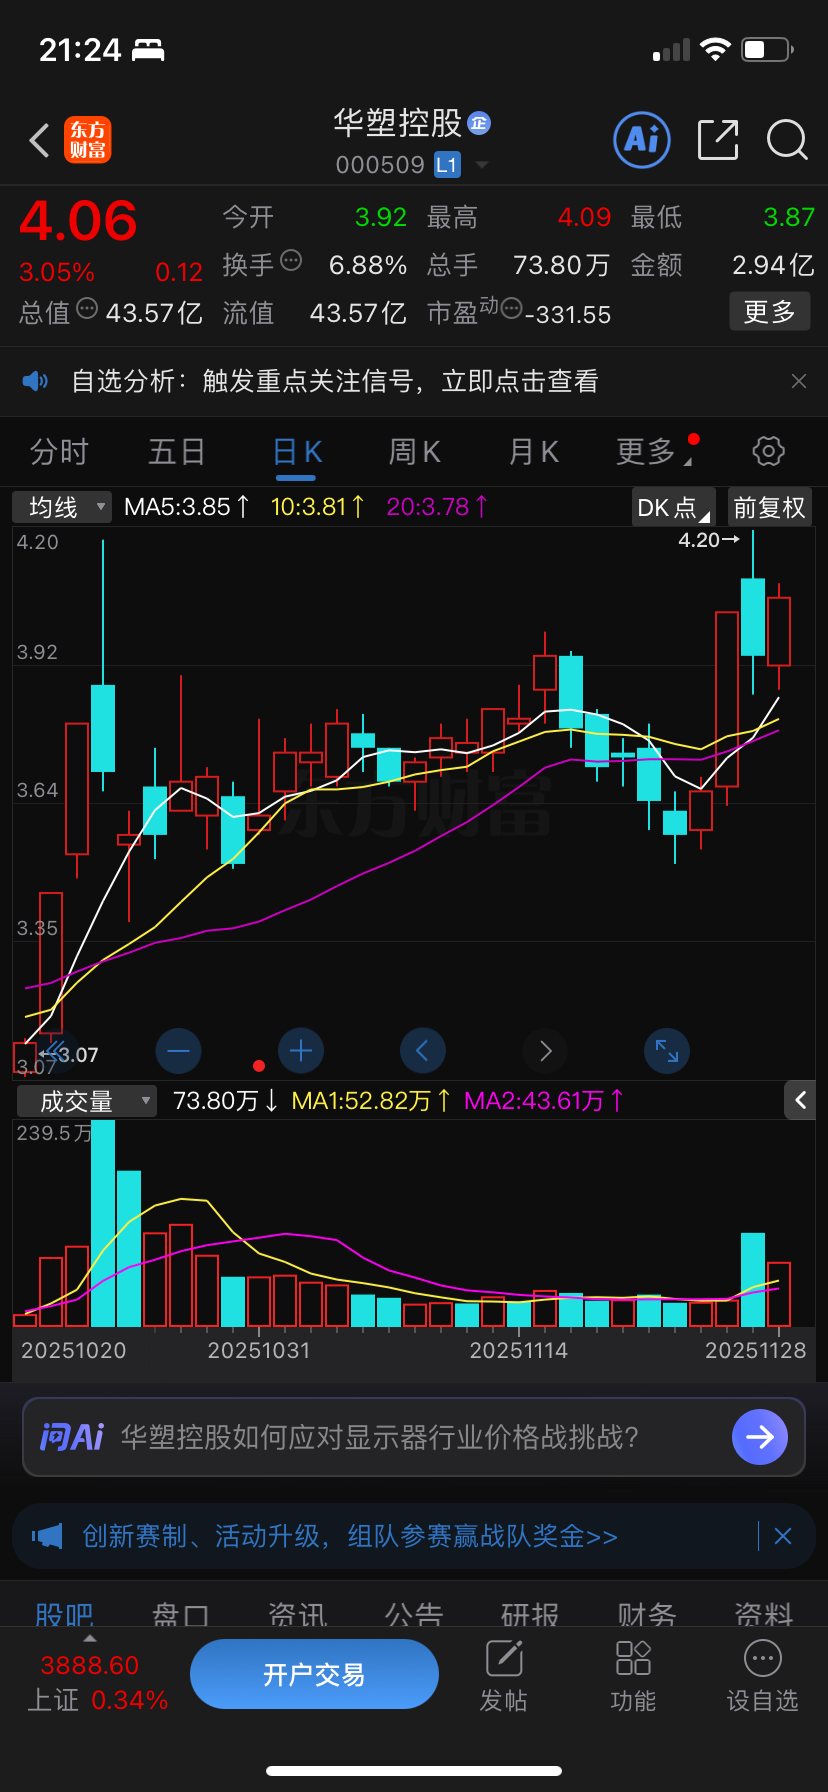Click the 更多 quote details button
Viewport: 828px width, 1792px height.
tap(769, 312)
